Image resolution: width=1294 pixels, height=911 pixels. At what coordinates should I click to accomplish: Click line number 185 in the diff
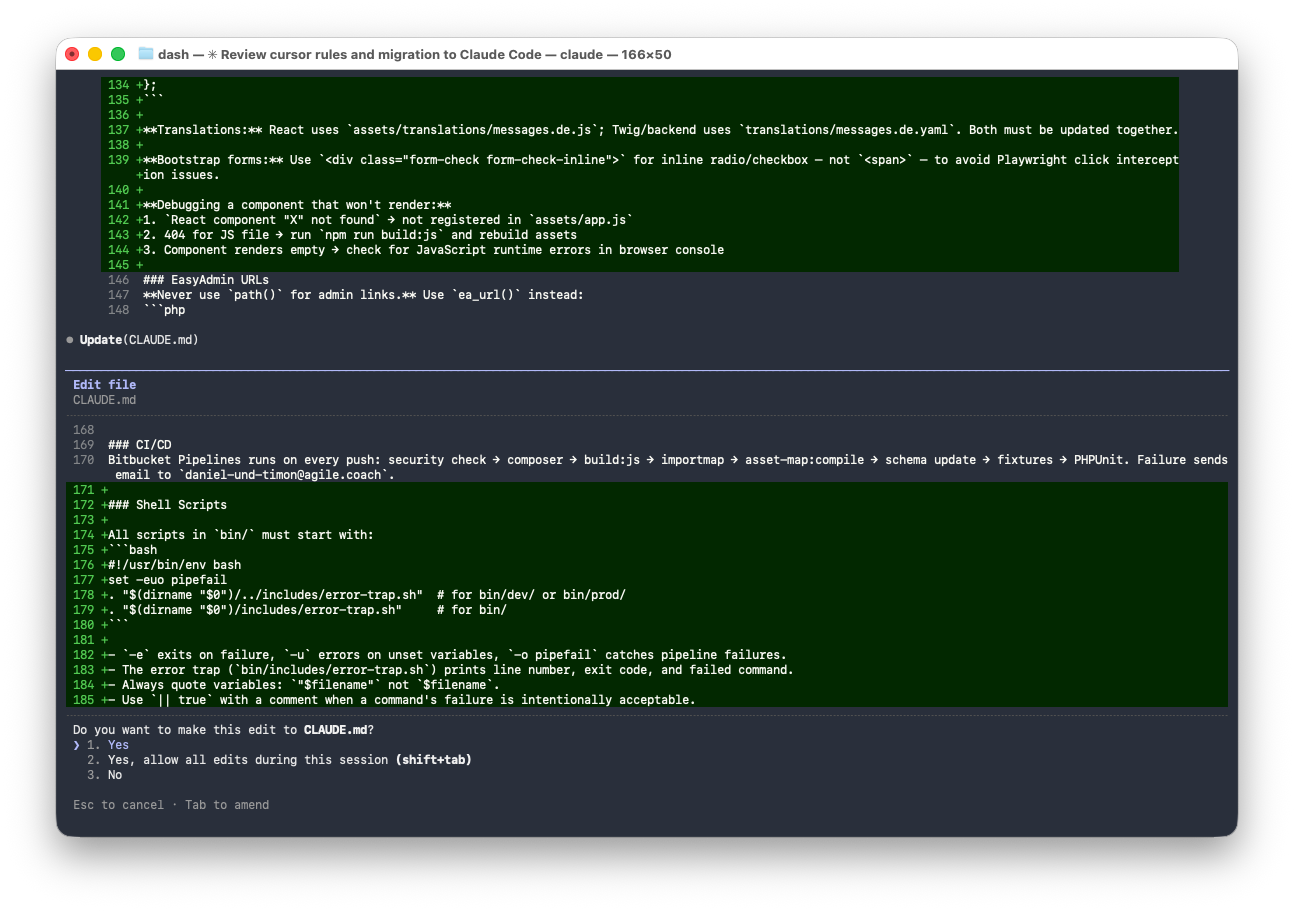tap(83, 700)
